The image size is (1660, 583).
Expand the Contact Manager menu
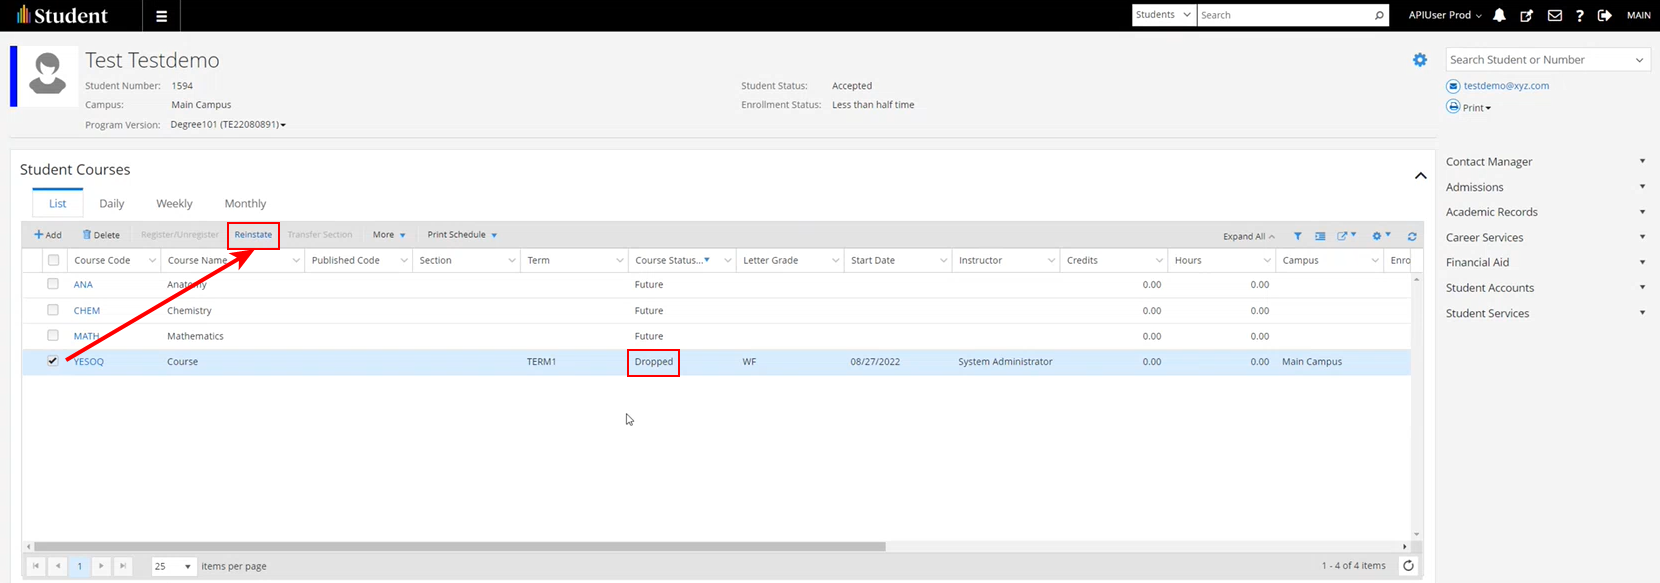(x=1545, y=161)
